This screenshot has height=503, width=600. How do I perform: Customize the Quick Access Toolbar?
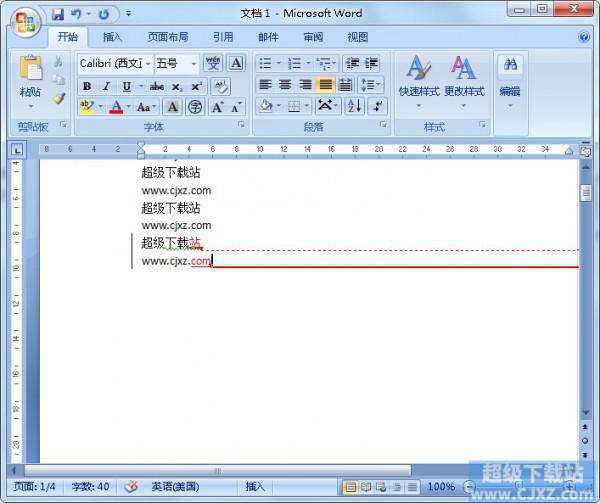click(x=128, y=14)
